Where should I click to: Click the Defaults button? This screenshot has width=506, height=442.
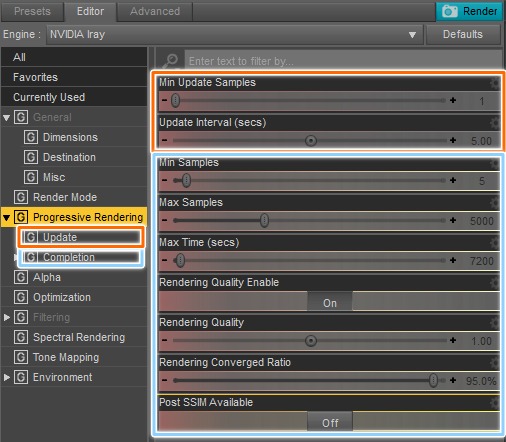[x=463, y=34]
